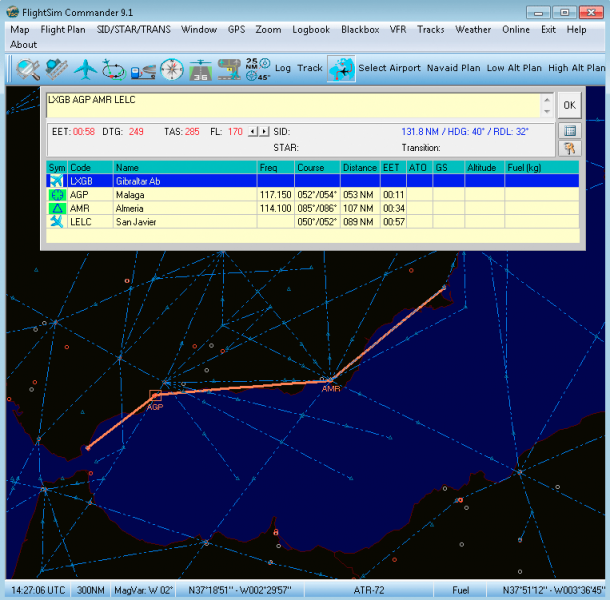Increase flight level with right arrow
610x600 pixels.
coord(264,131)
